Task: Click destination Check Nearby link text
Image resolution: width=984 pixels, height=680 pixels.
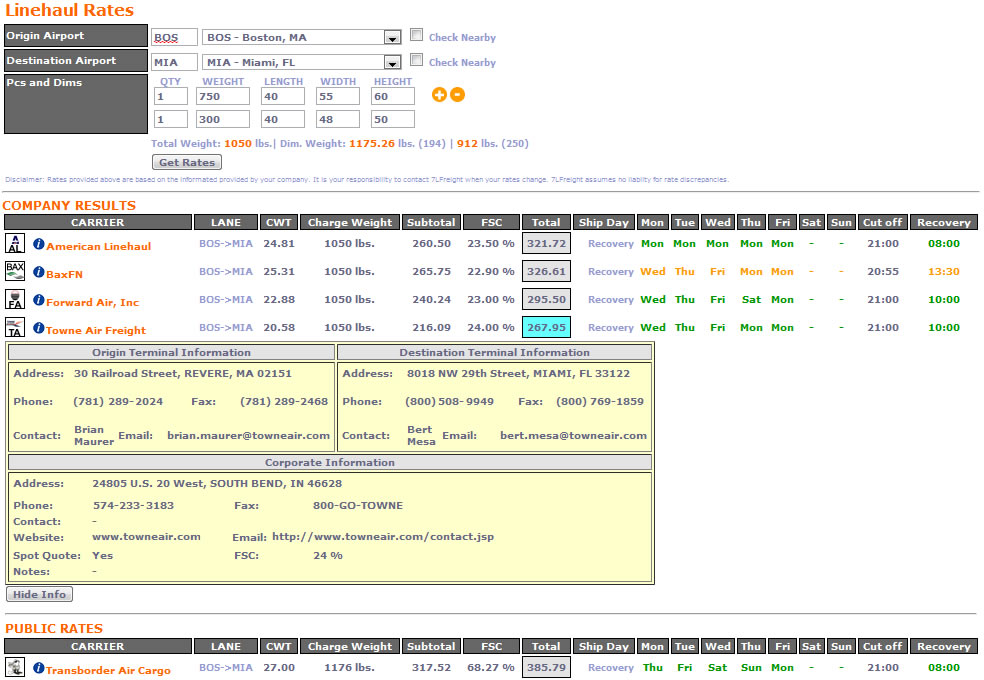Action: (463, 63)
